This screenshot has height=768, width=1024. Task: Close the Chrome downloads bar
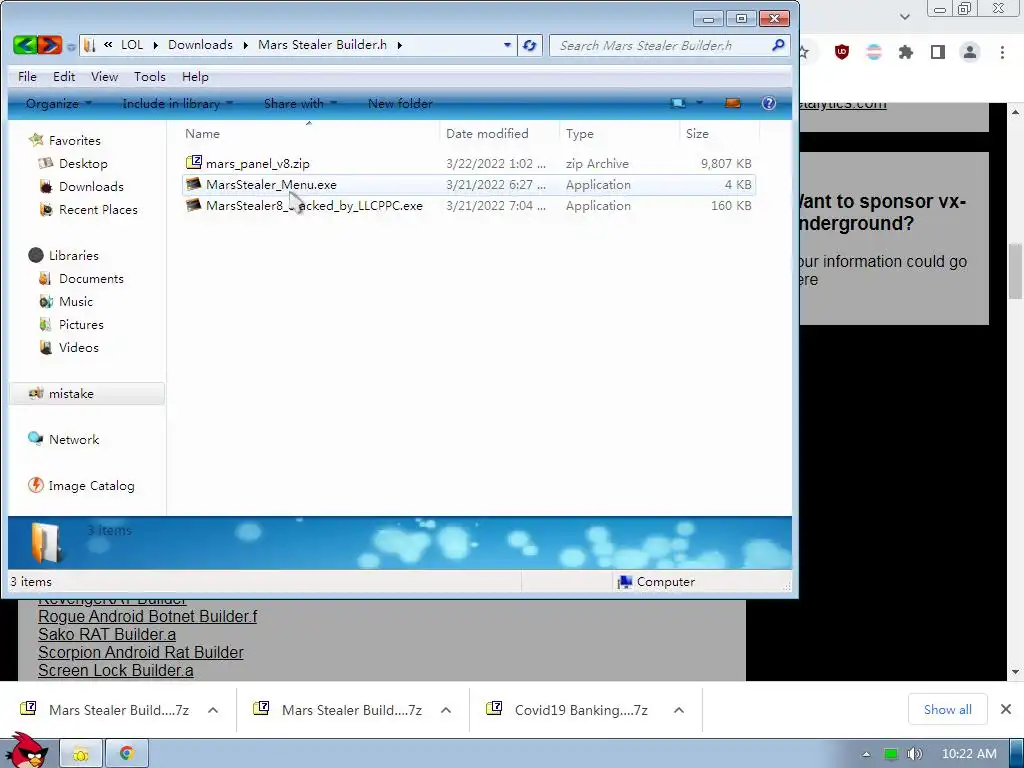pos(1006,709)
